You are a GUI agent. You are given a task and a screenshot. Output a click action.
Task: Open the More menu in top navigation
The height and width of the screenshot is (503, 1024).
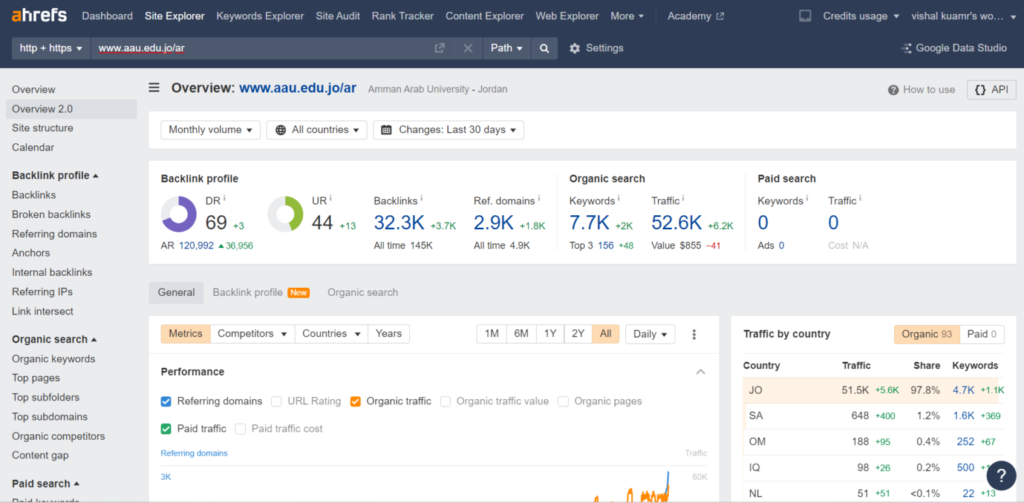click(627, 16)
